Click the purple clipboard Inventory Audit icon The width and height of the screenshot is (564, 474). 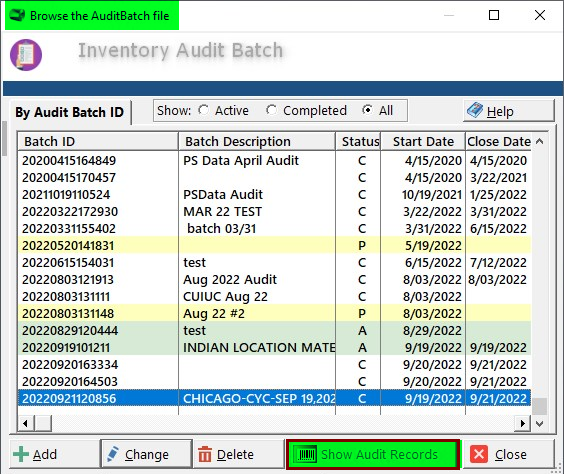click(x=26, y=55)
